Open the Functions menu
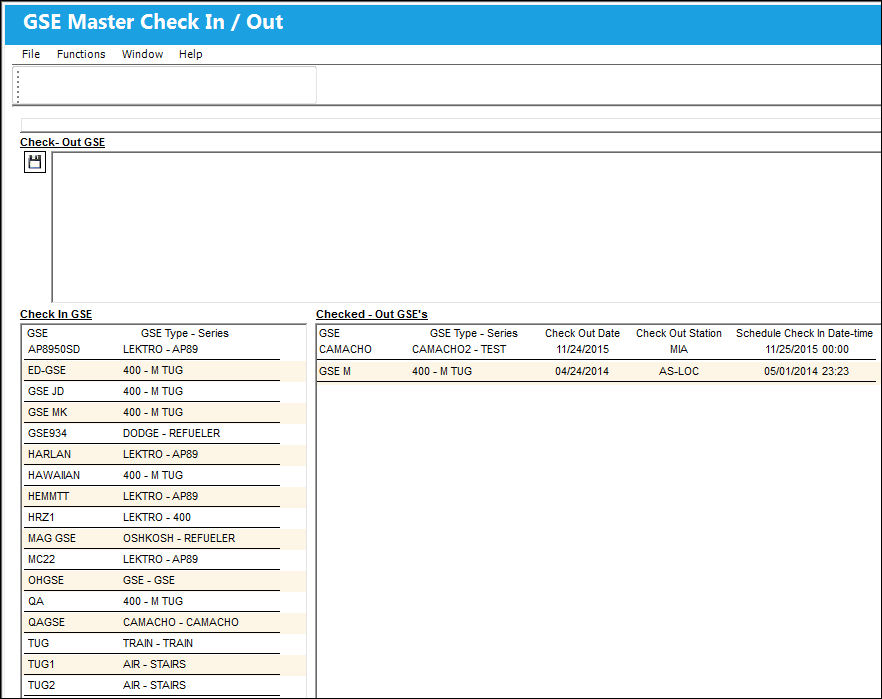 click(81, 54)
